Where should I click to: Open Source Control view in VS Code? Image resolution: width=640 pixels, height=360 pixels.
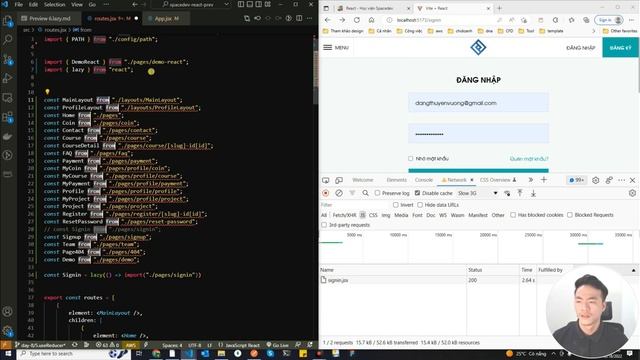[x=8, y=59]
